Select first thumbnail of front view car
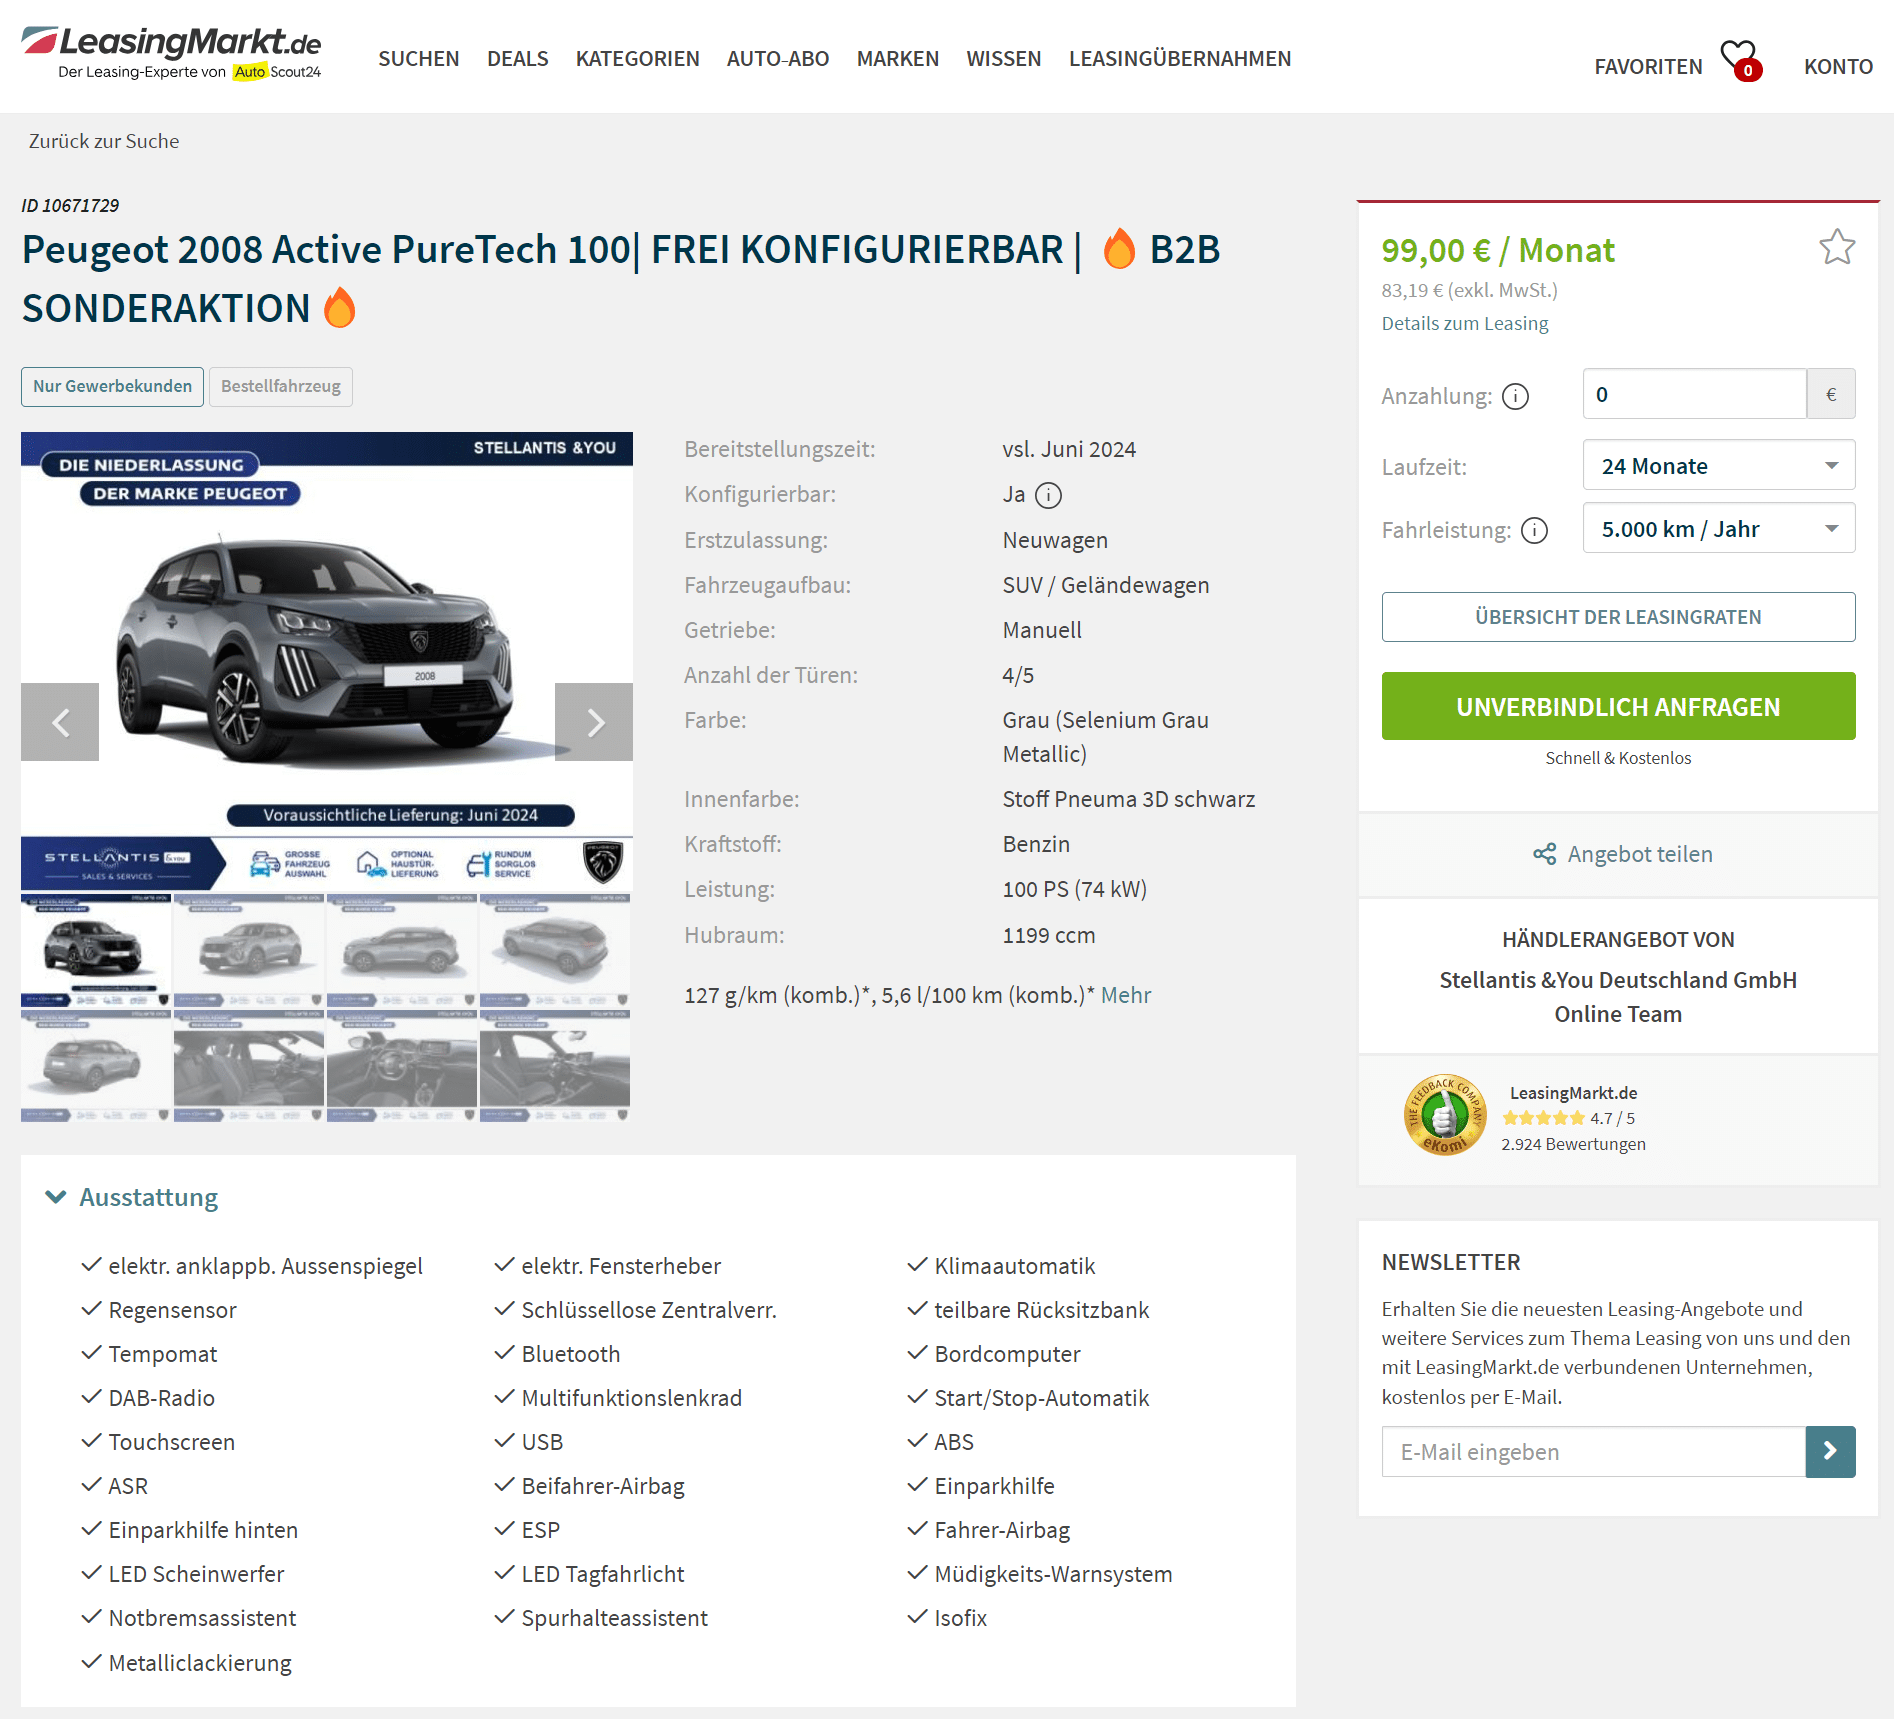This screenshot has width=1894, height=1719. click(96, 950)
